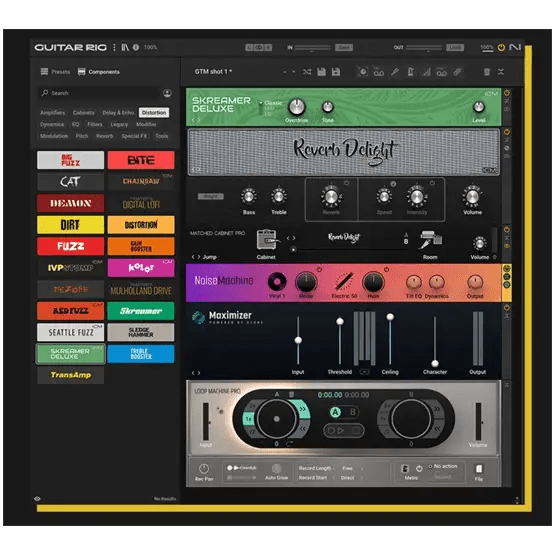
Task: Click the info icon in the header
Action: (136, 47)
